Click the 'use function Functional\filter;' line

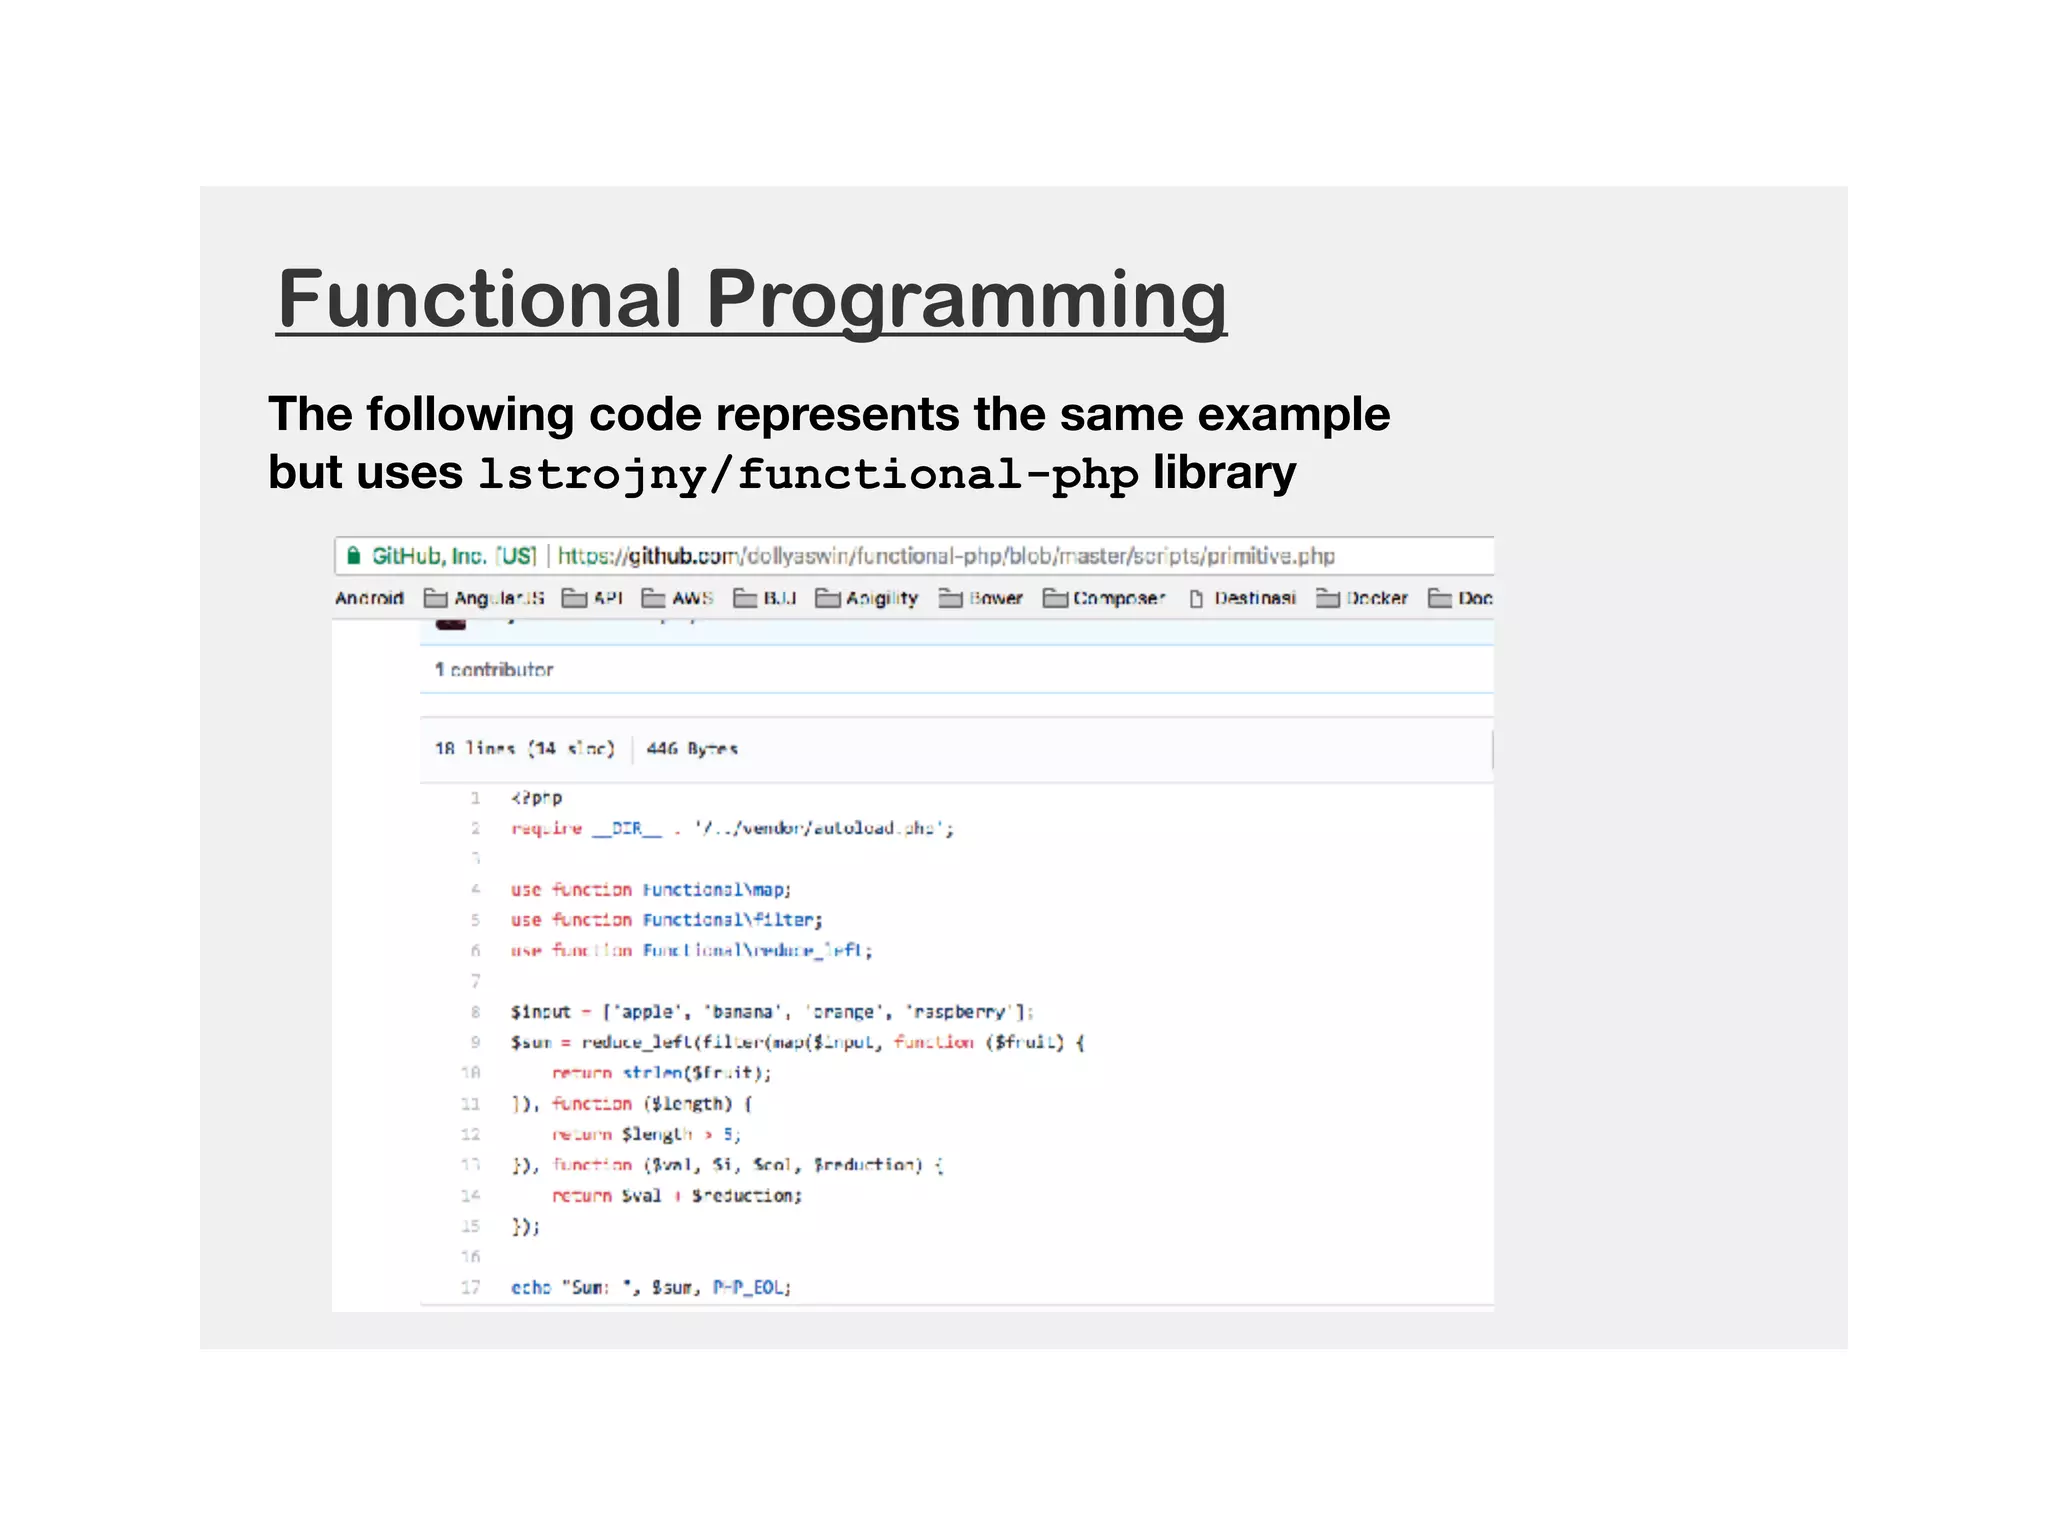tap(667, 919)
